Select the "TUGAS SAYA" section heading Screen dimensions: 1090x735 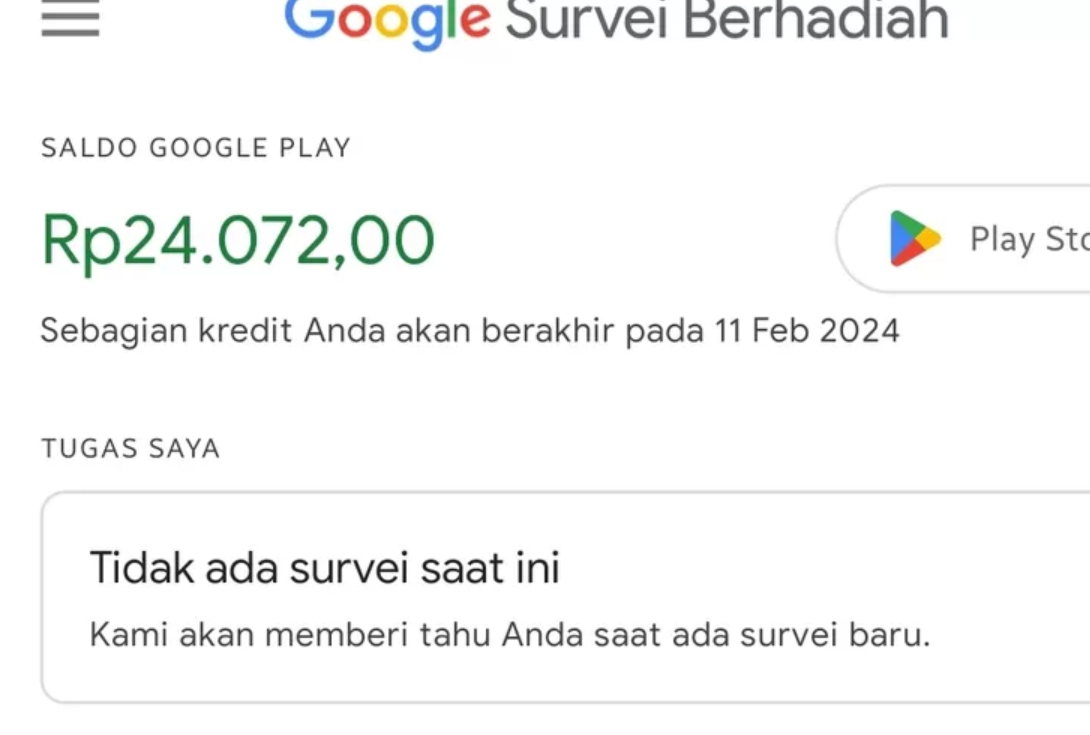click(x=130, y=448)
